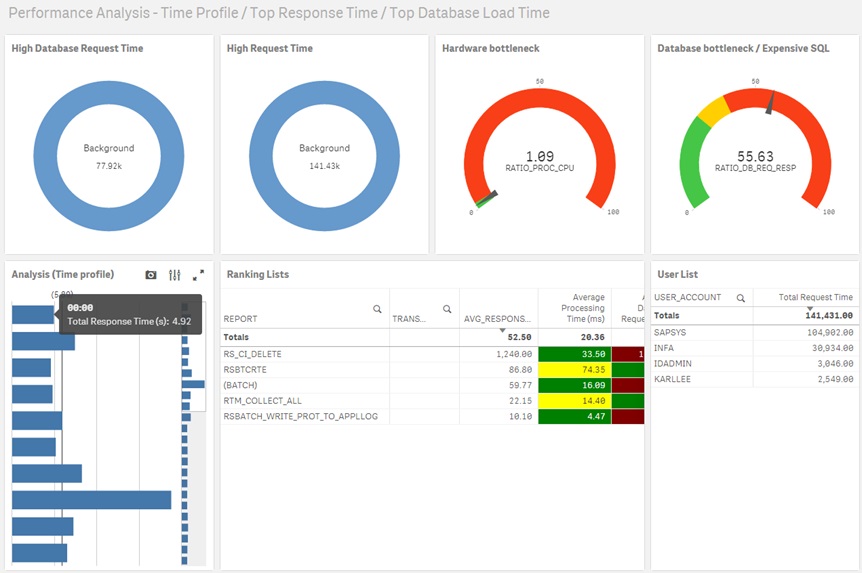Viewport: 862px width, 573px height.
Task: Expand Analysis chart to full screen
Action: tap(198, 275)
